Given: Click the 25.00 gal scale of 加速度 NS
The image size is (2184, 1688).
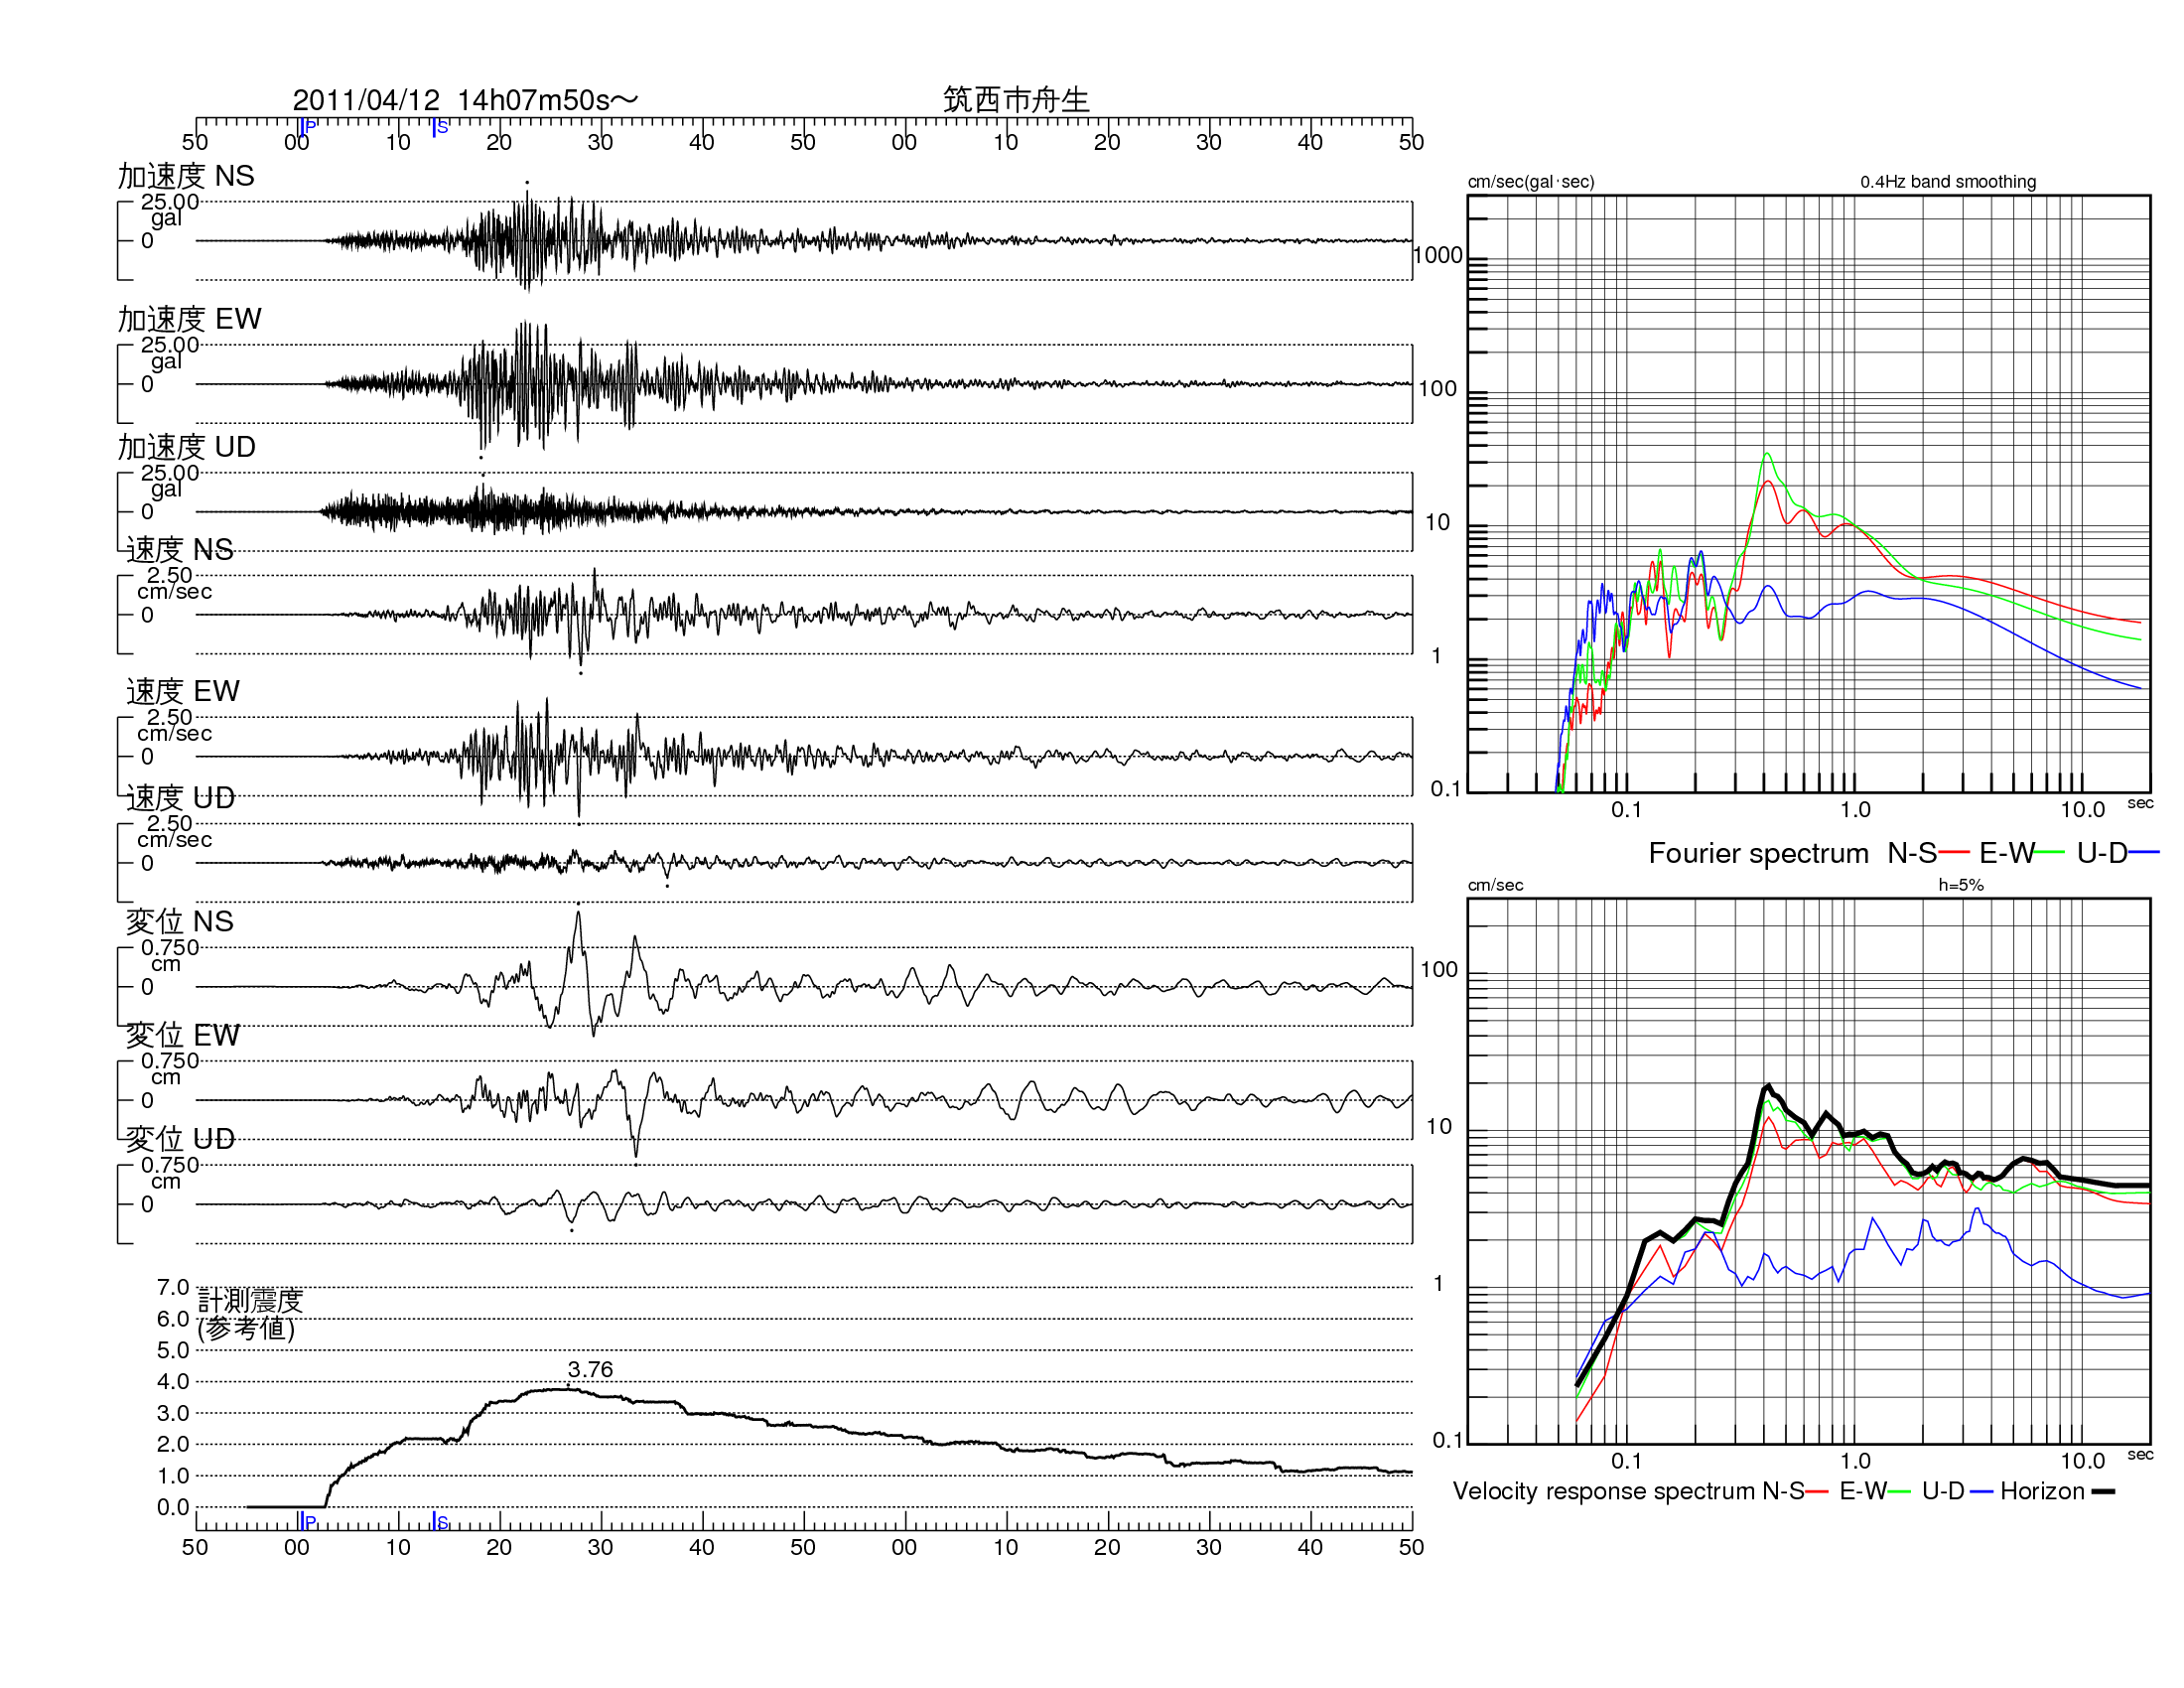Looking at the screenshot, I should tap(170, 209).
